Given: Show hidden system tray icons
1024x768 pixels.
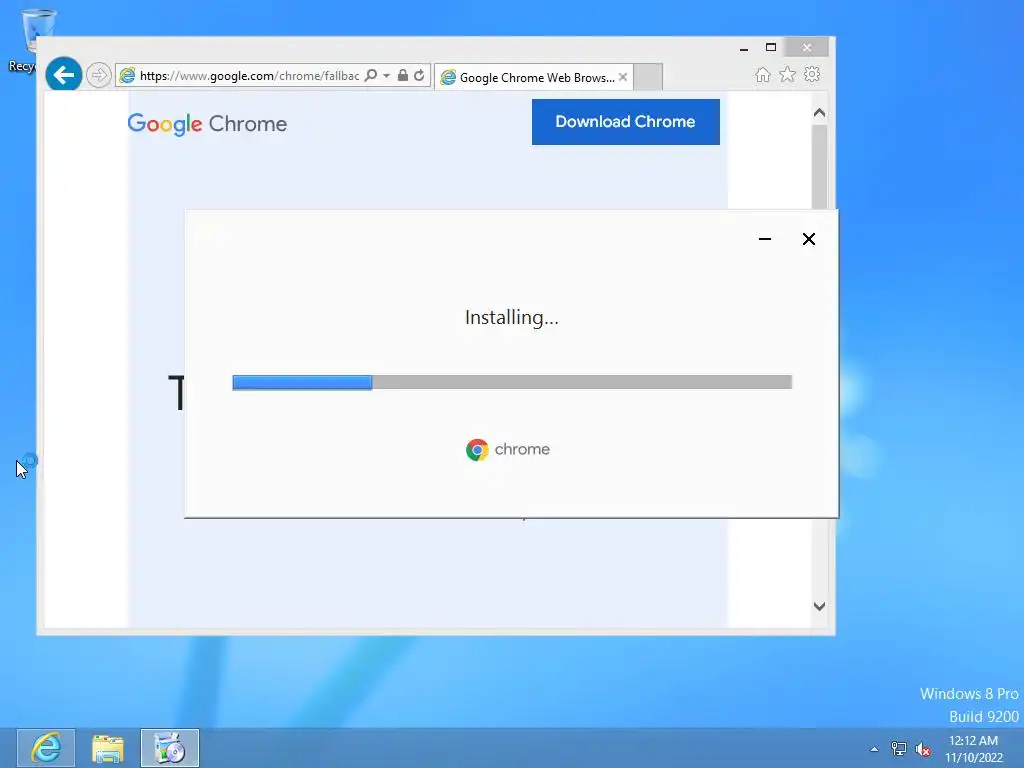Looking at the screenshot, I should (874, 749).
